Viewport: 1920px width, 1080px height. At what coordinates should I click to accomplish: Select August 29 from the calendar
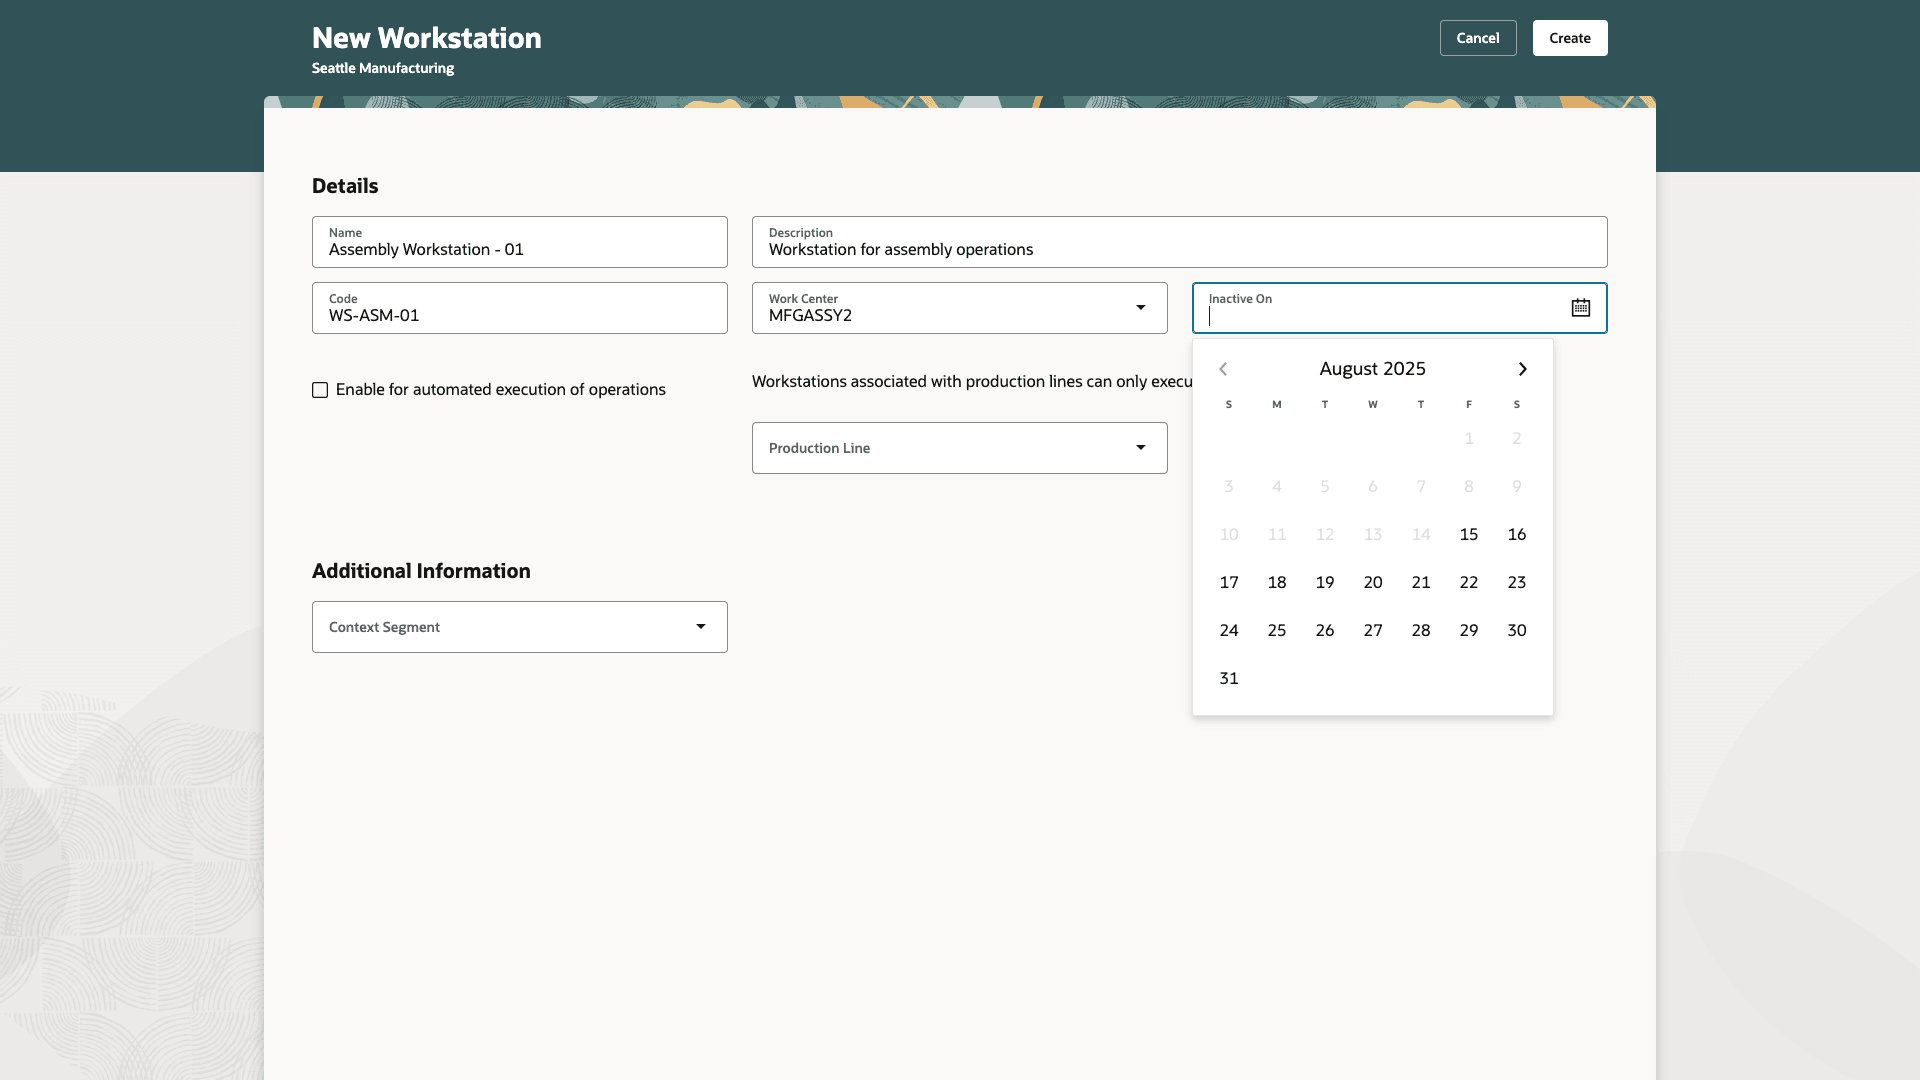tap(1468, 630)
